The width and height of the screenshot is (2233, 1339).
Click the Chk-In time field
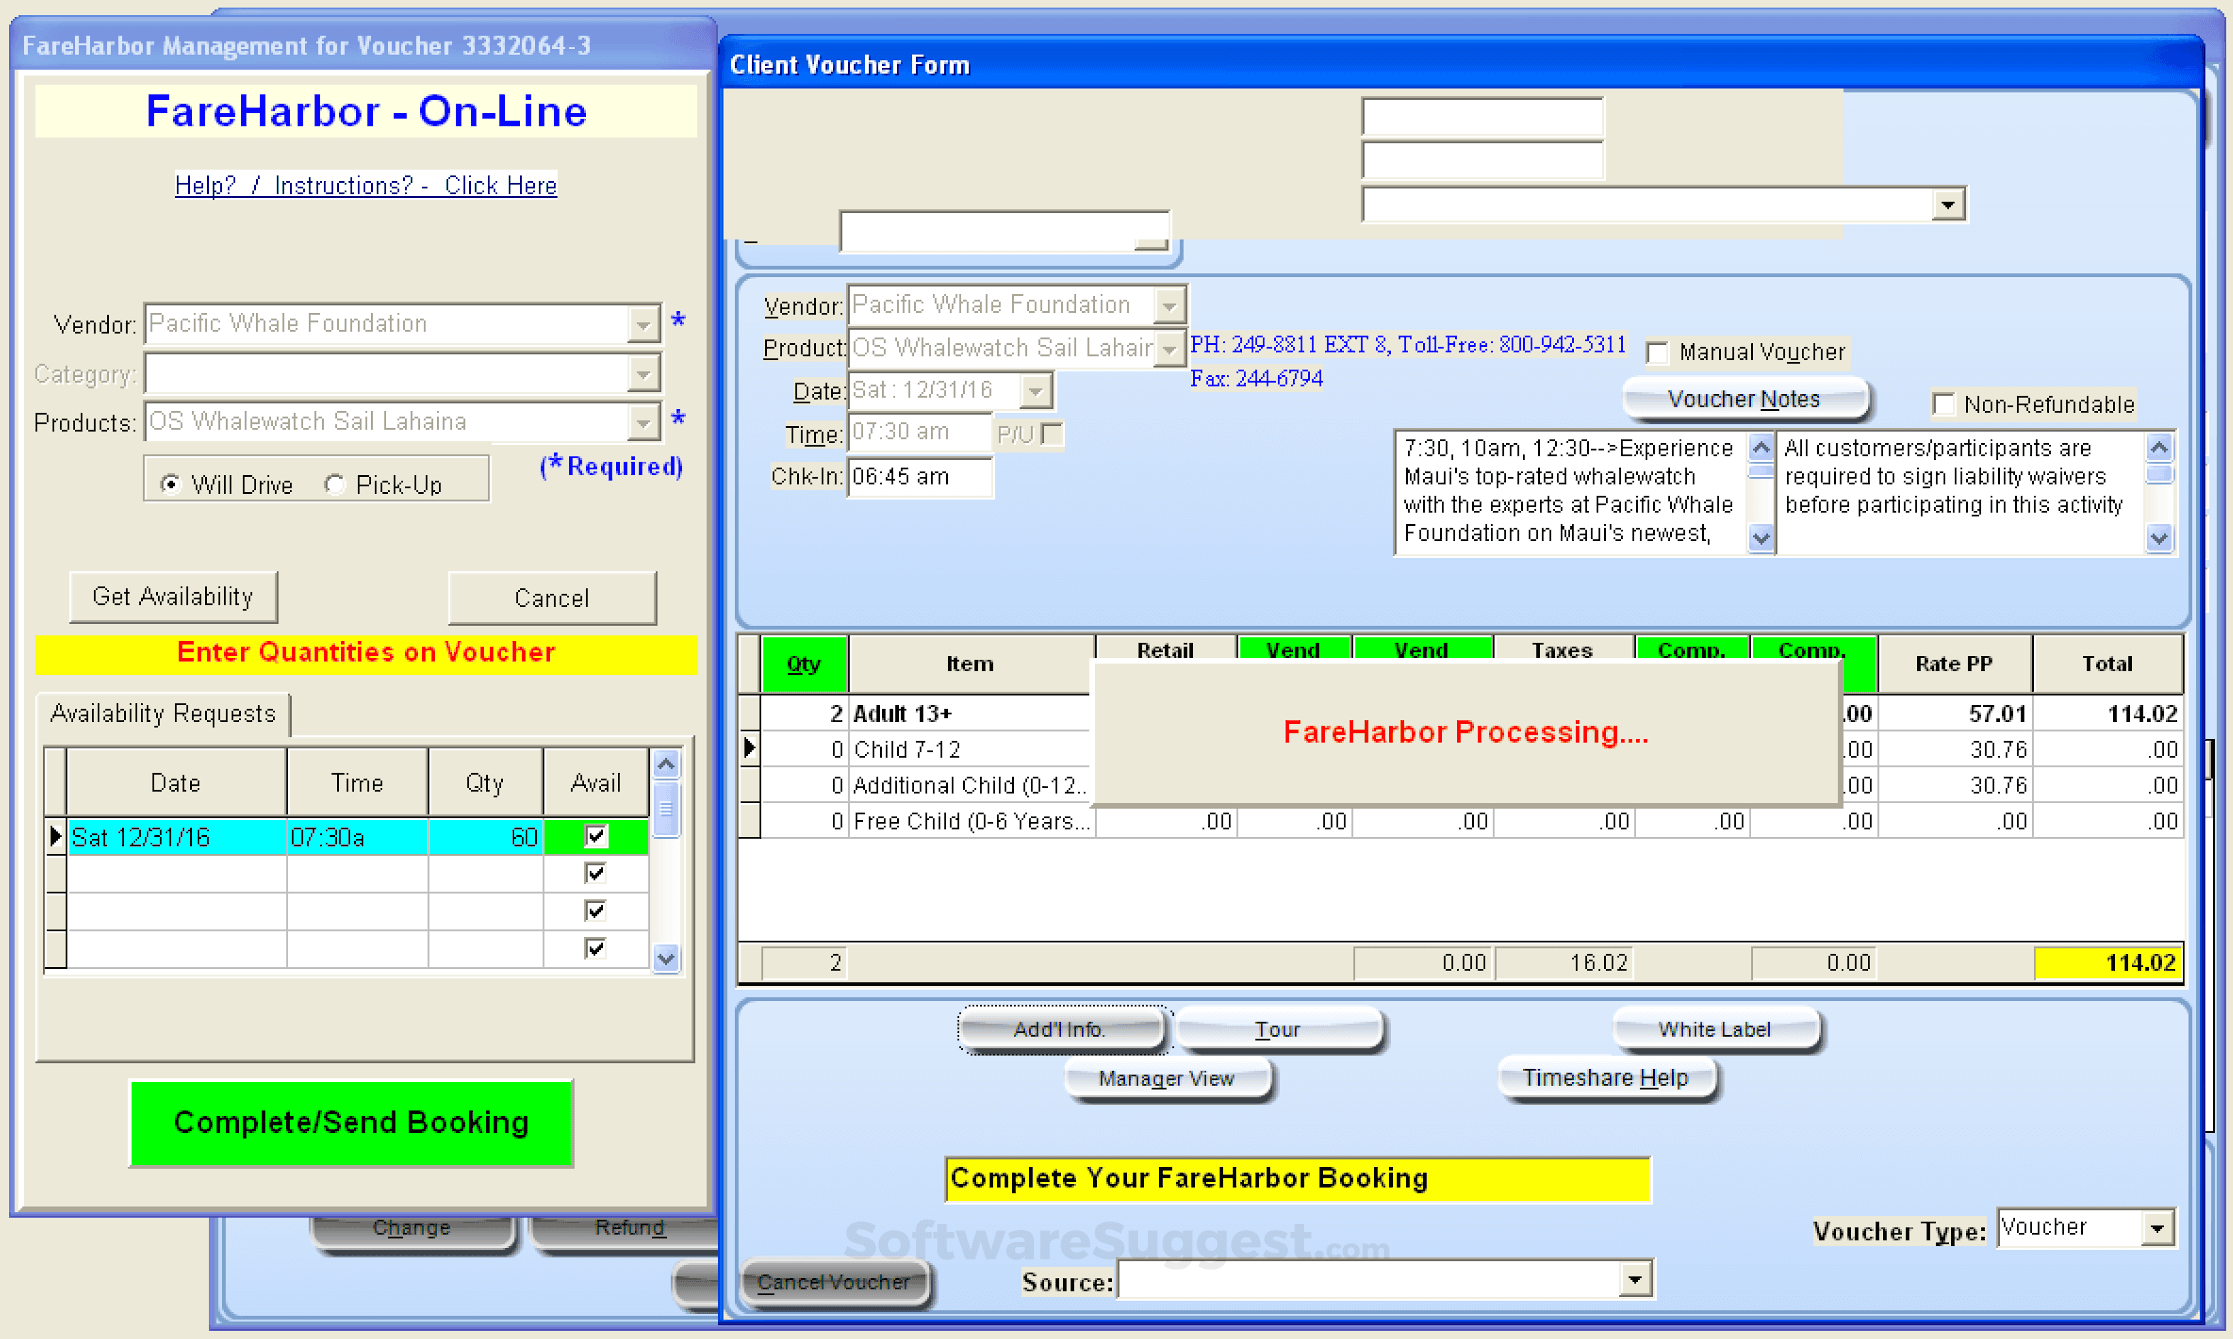(x=918, y=477)
